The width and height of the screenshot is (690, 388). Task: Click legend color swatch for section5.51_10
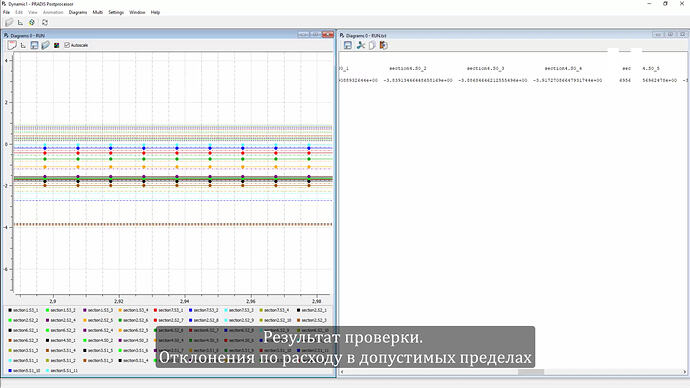coord(10,371)
